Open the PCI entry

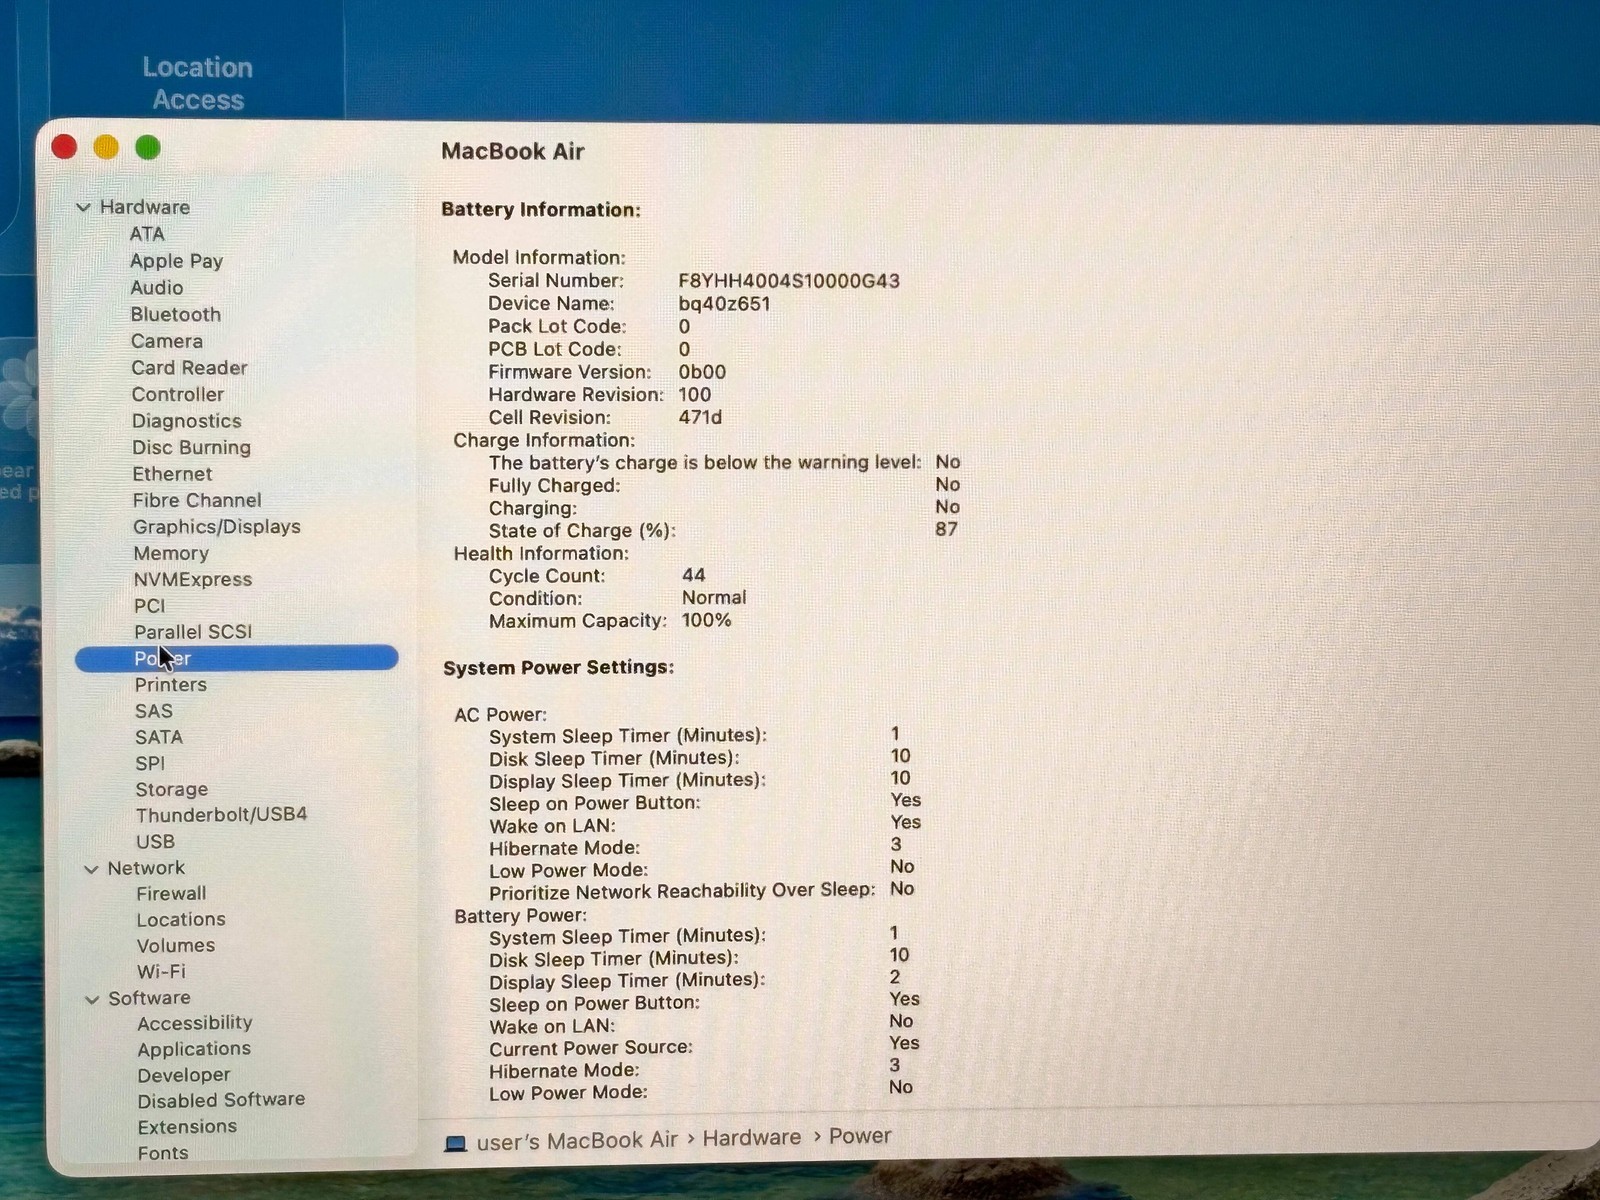click(150, 606)
